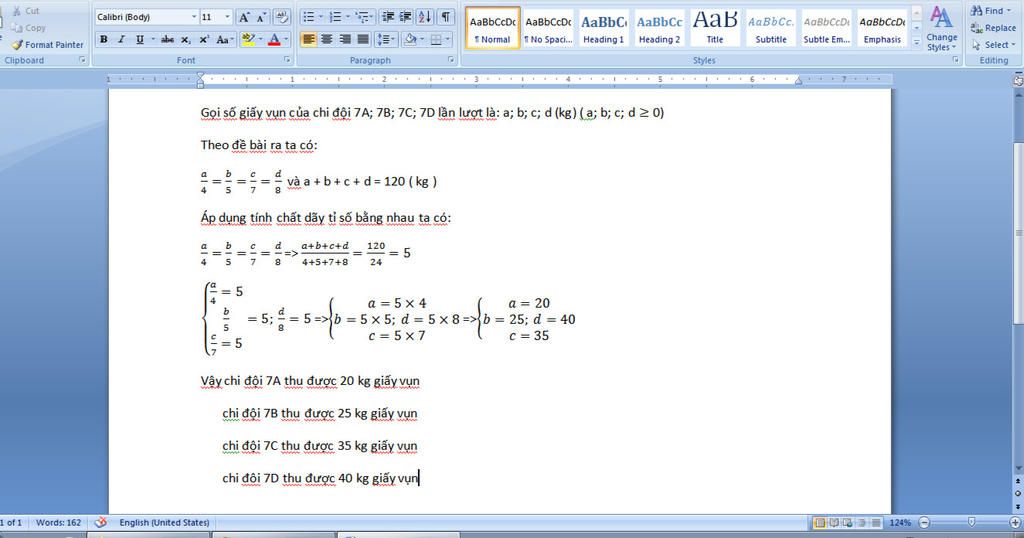Click the Words: 162 counter
Image resolution: width=1024 pixels, height=538 pixels.
[58, 522]
